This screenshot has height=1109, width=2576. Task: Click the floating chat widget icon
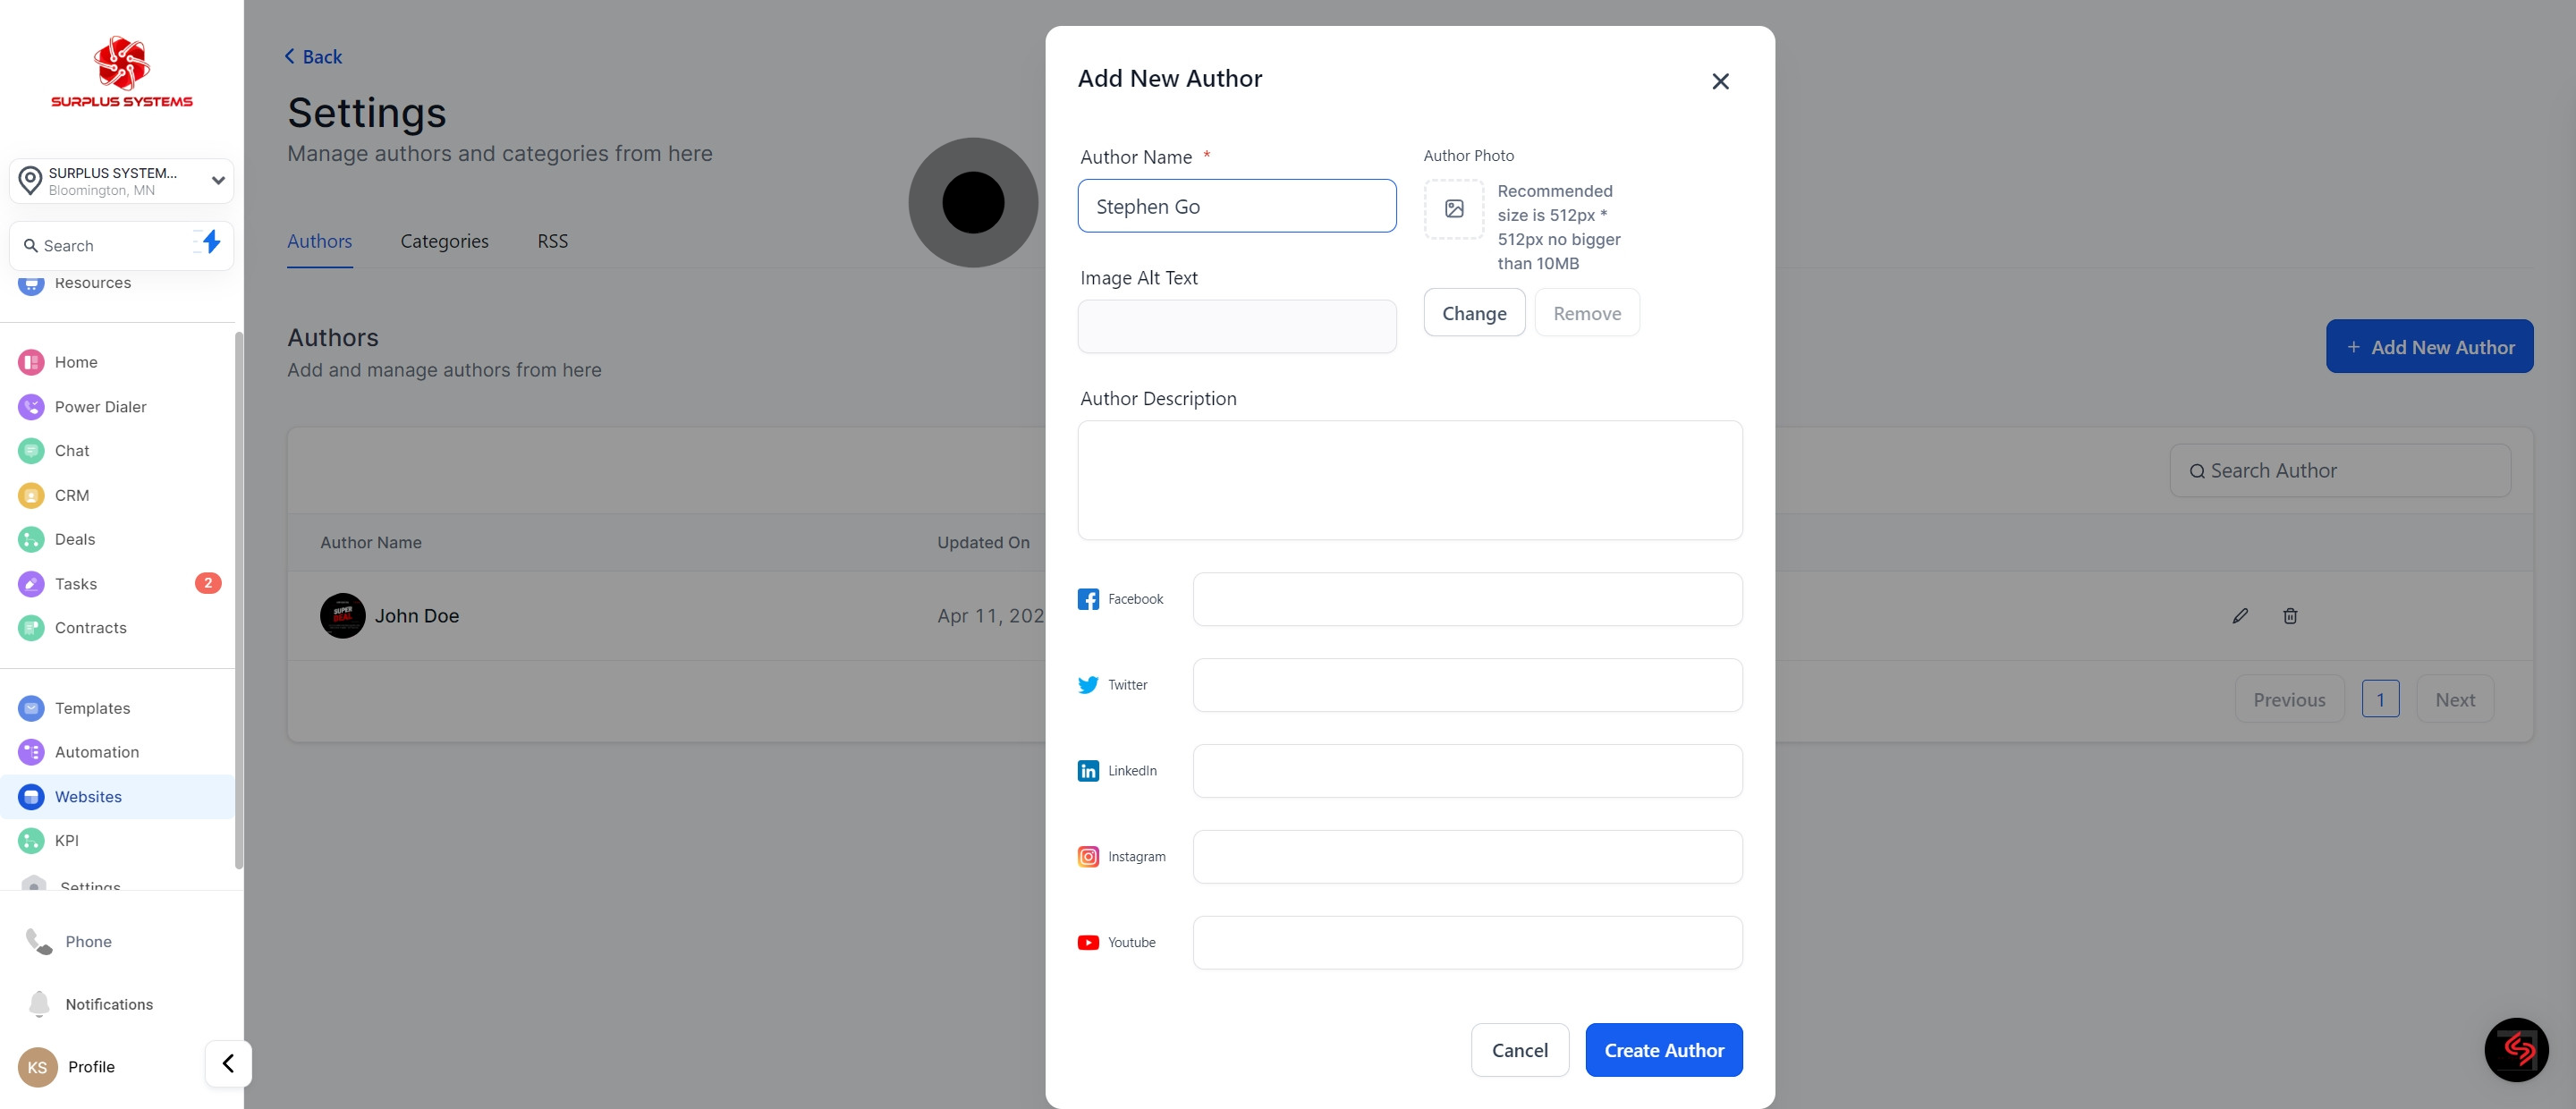[2516, 1049]
